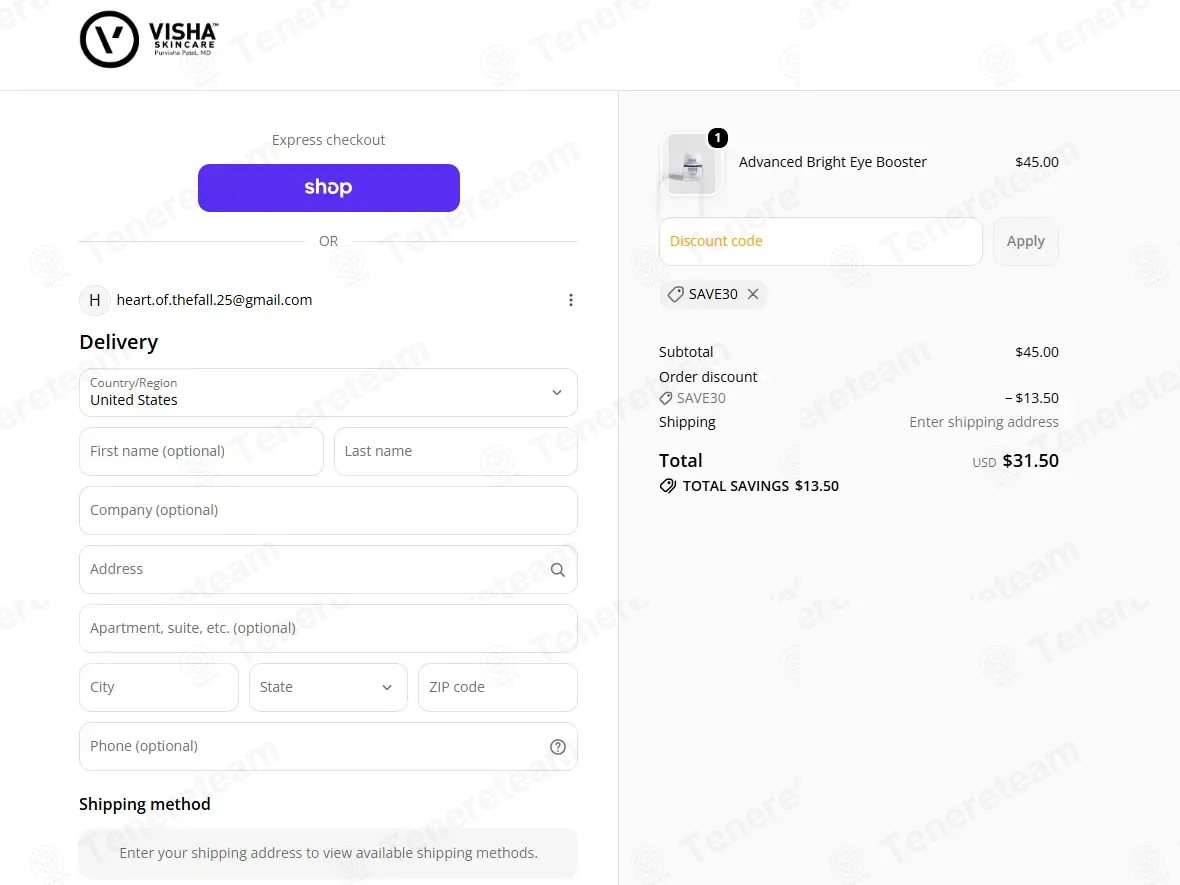Image resolution: width=1180 pixels, height=885 pixels.
Task: Open the email account options menu
Action: (x=570, y=300)
